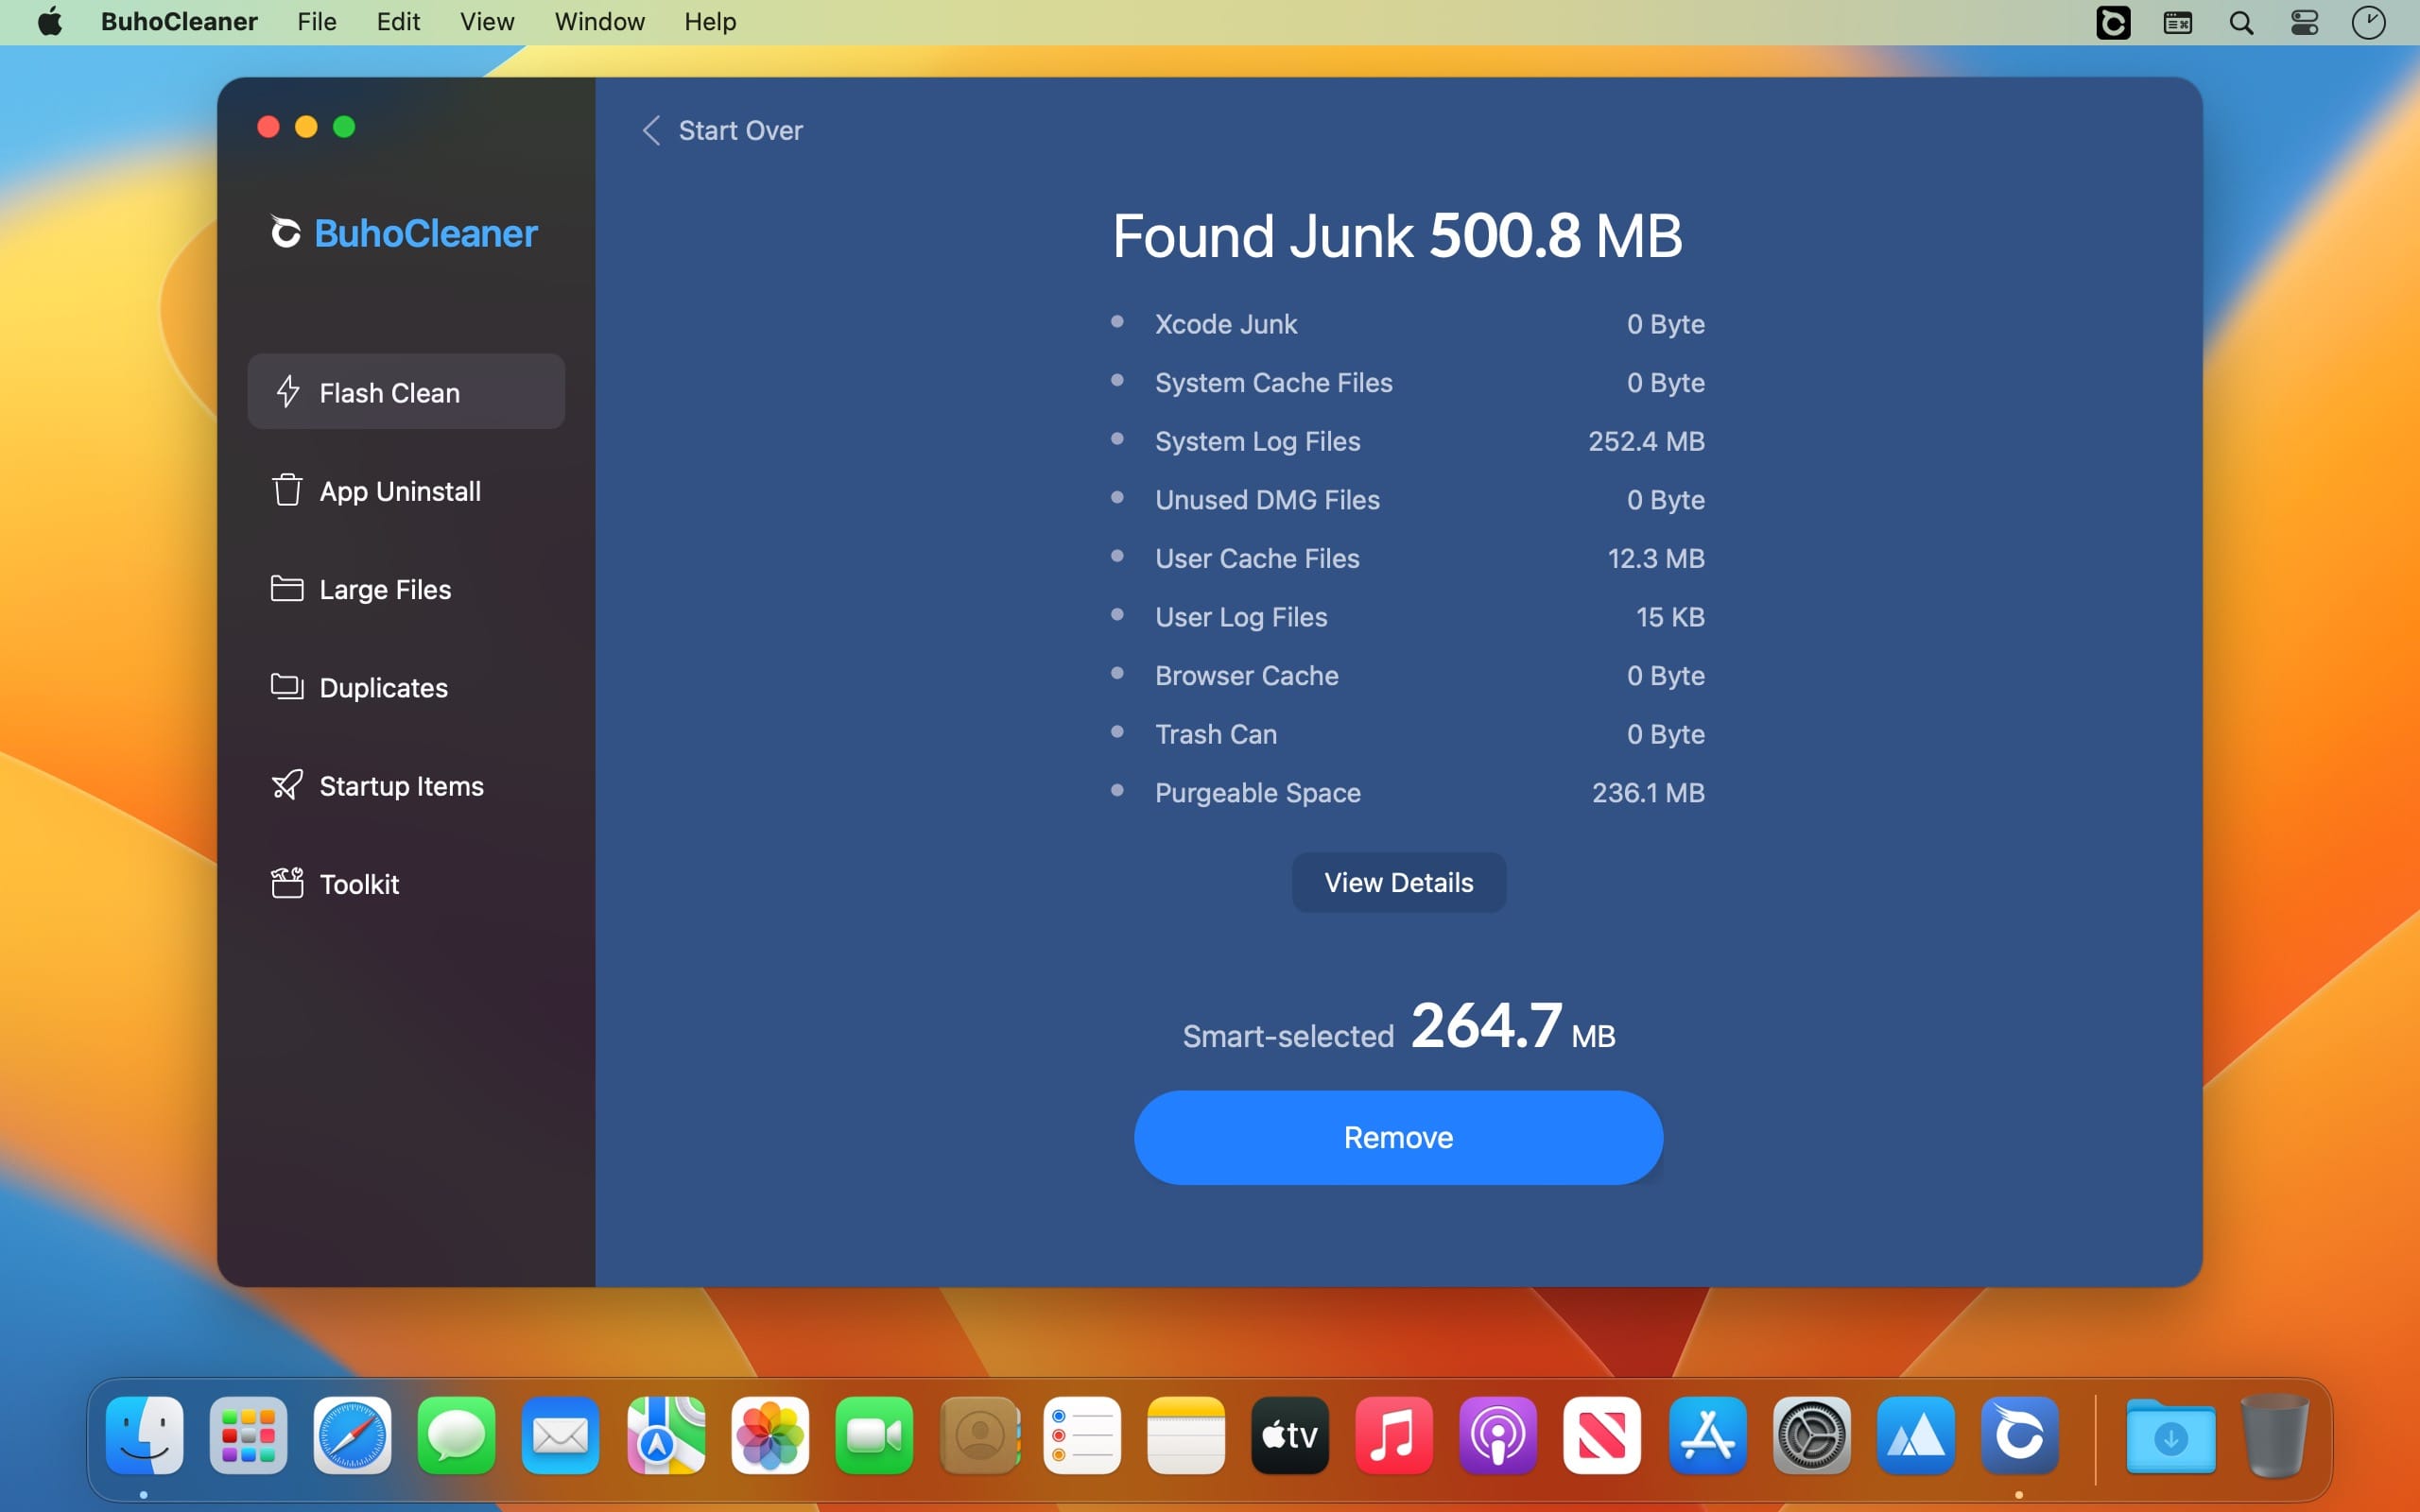Select the System Log Files row
This screenshot has width=2420, height=1512.
[x=1257, y=441]
